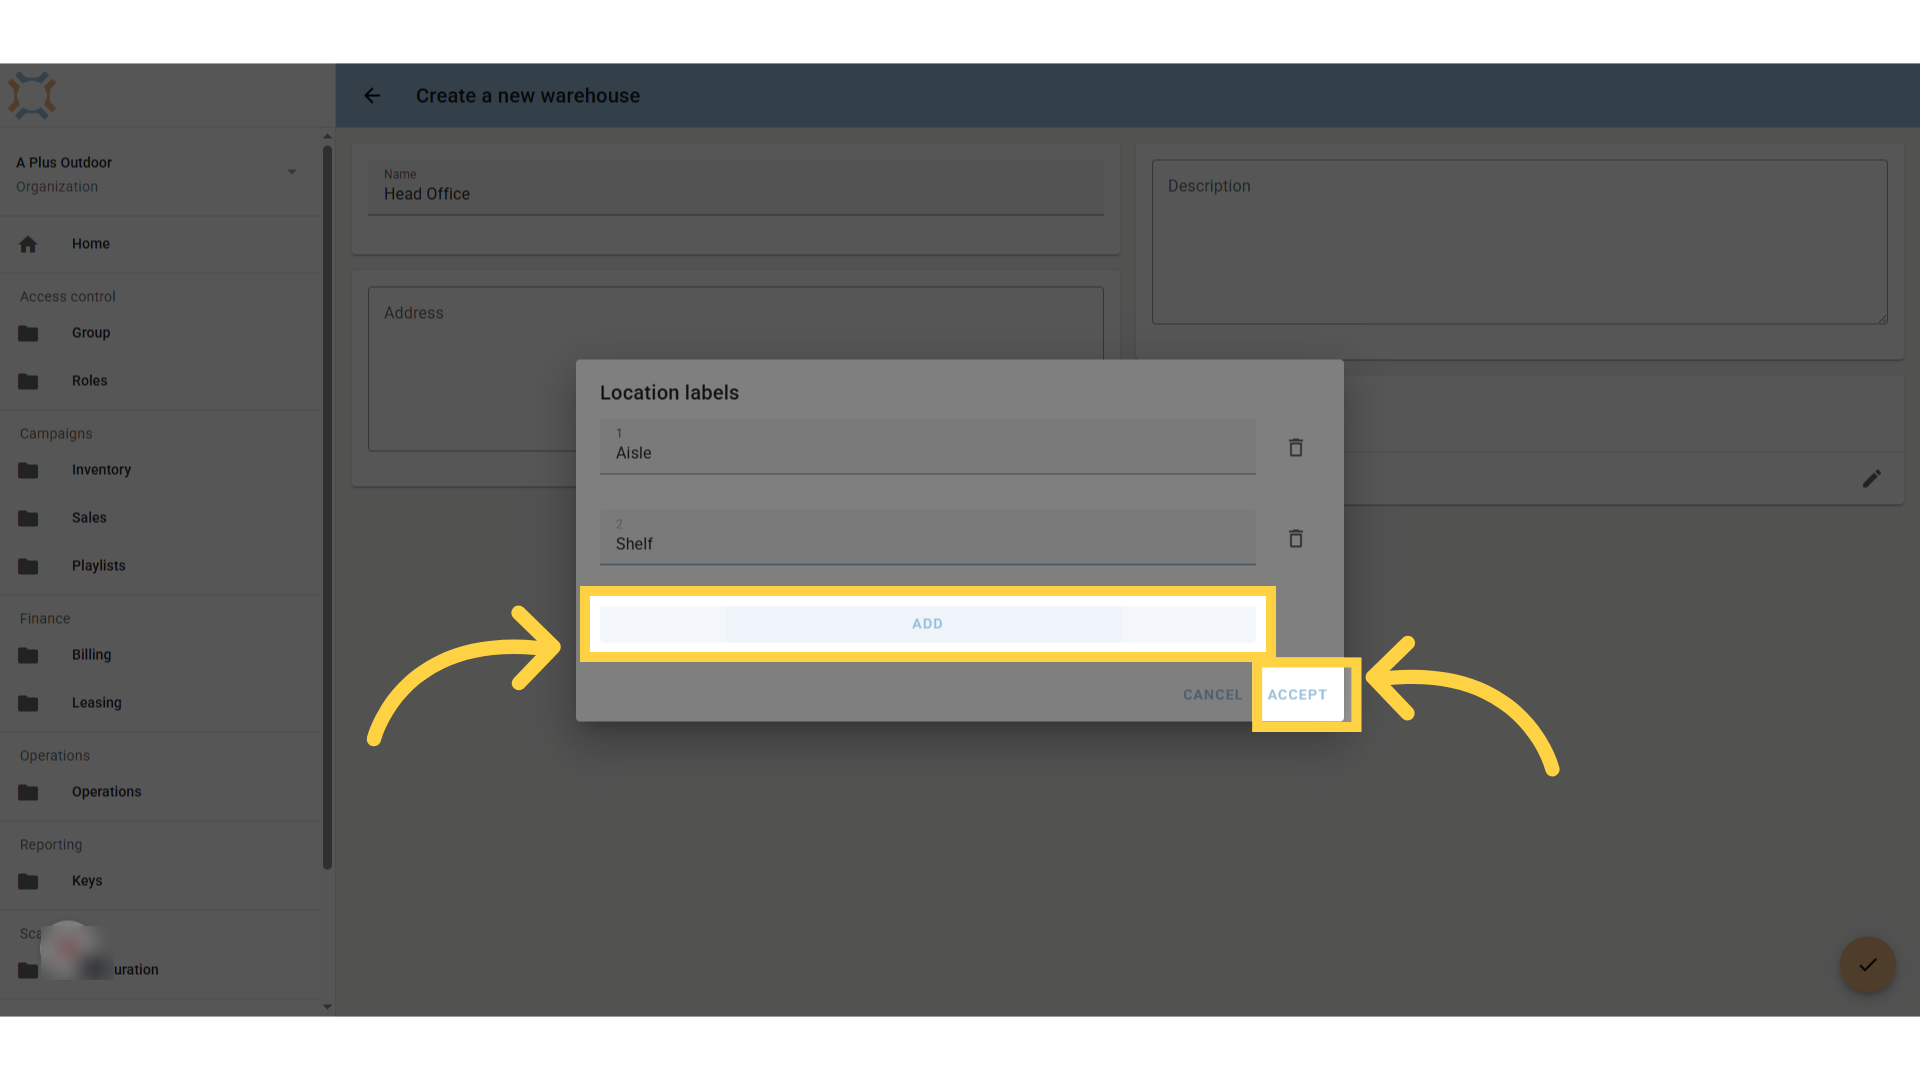This screenshot has height=1080, width=1920.
Task: Click the ACCEPT button
Action: [1297, 695]
